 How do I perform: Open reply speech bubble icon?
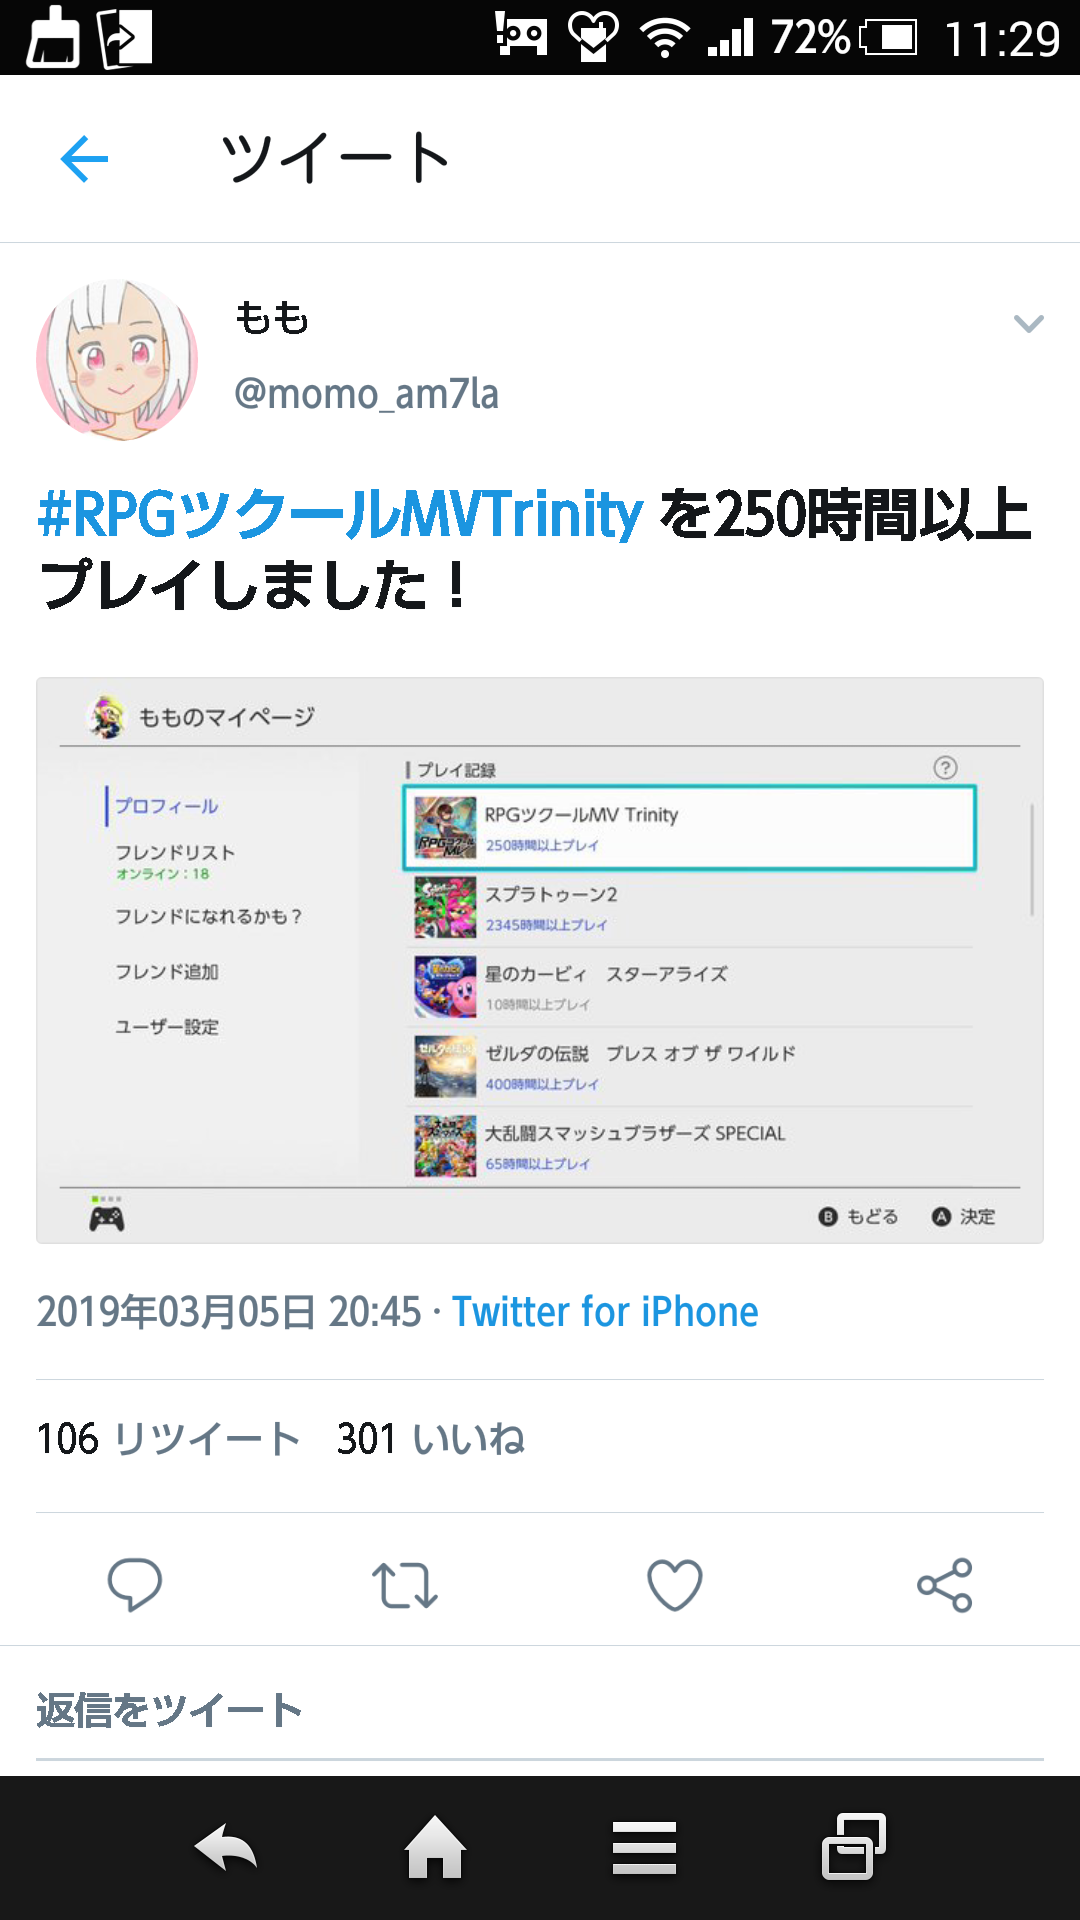click(x=135, y=1584)
